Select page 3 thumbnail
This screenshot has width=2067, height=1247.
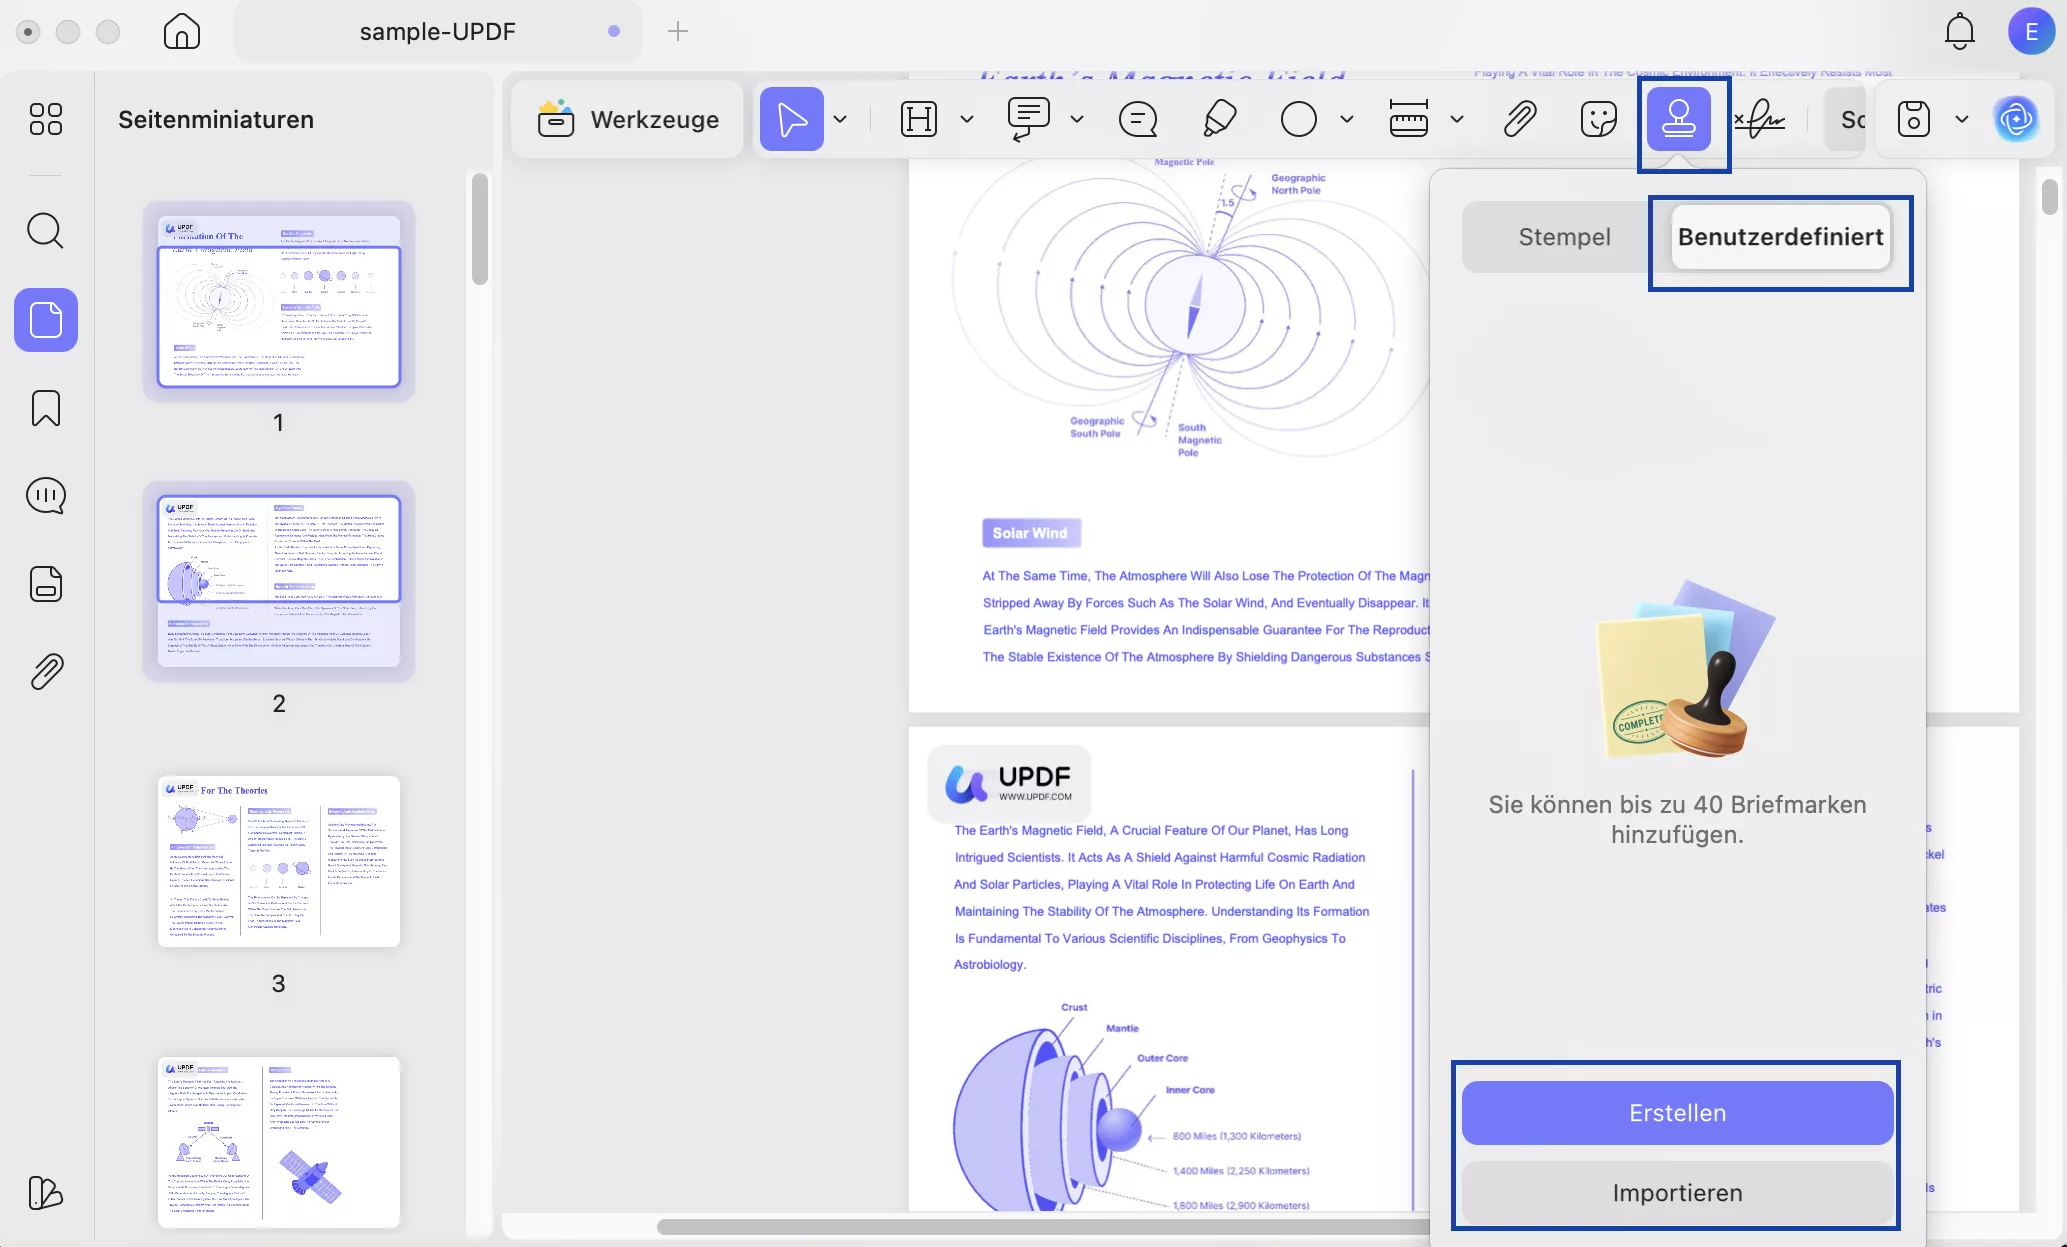point(278,862)
